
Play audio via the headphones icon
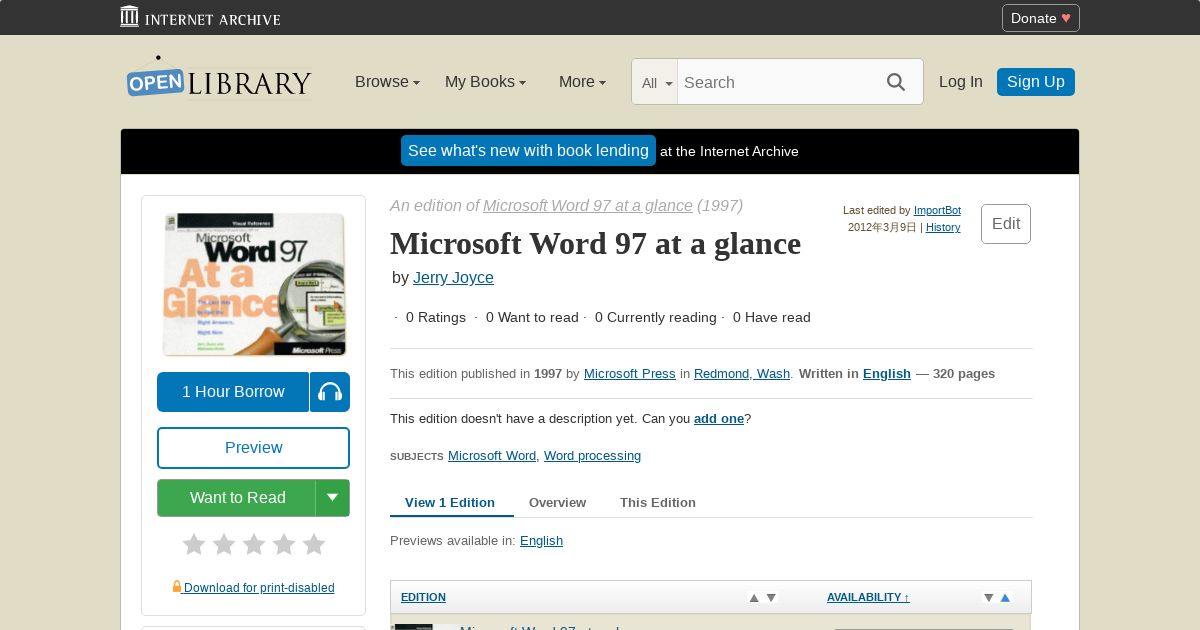point(330,392)
